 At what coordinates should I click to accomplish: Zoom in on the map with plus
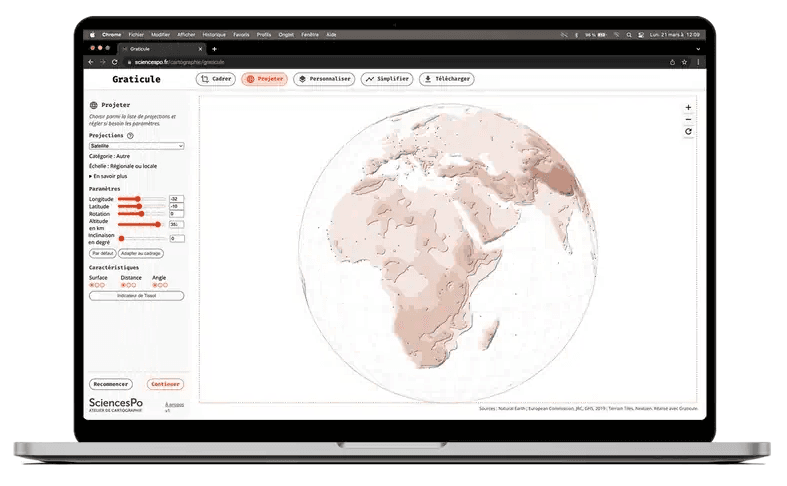pos(688,107)
